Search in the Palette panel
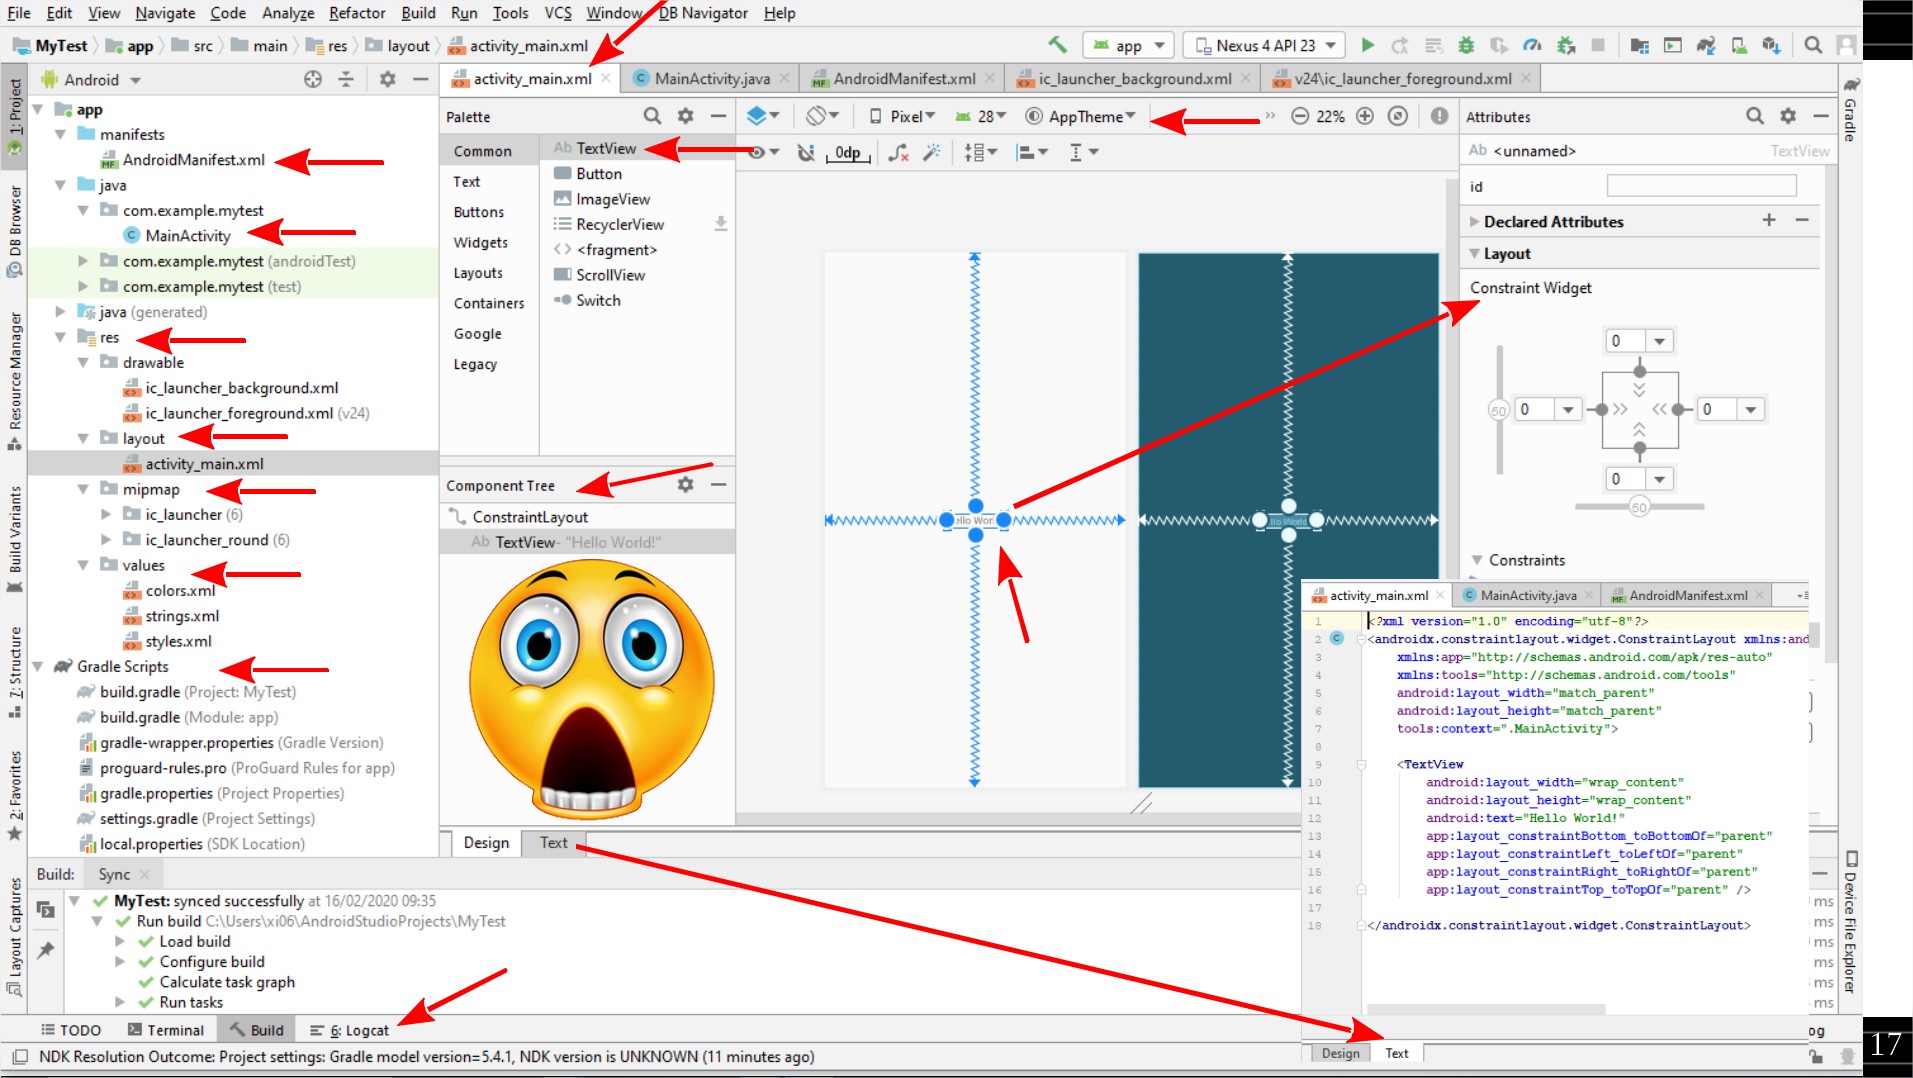The image size is (1913, 1078). pos(652,116)
